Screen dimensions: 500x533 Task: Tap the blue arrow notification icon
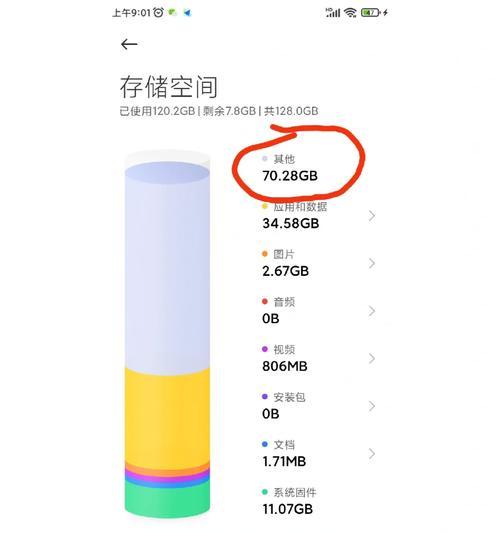[x=187, y=13]
